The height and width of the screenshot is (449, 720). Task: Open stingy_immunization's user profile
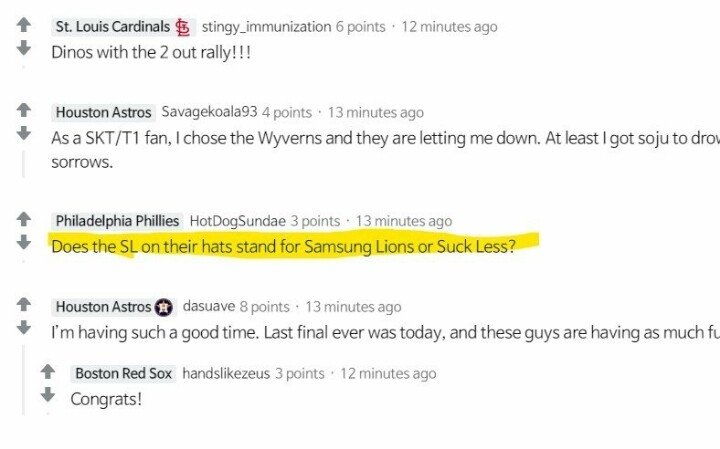pyautogui.click(x=265, y=27)
